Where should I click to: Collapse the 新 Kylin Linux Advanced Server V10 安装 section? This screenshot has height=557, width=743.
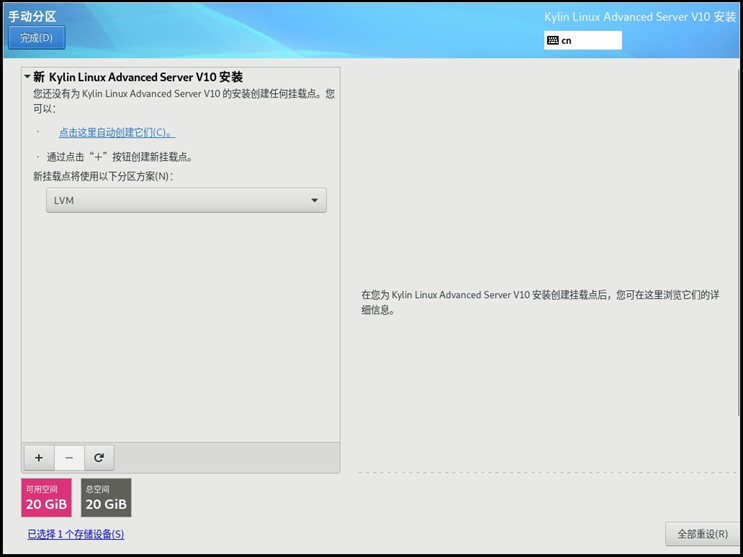click(x=27, y=77)
